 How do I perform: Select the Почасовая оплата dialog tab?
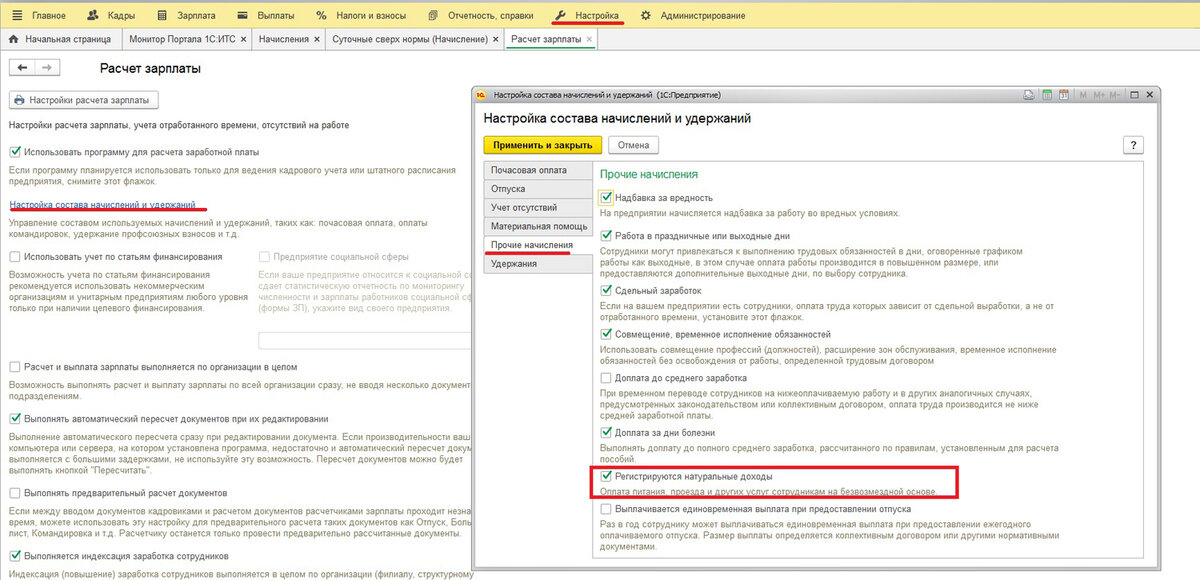click(x=536, y=170)
